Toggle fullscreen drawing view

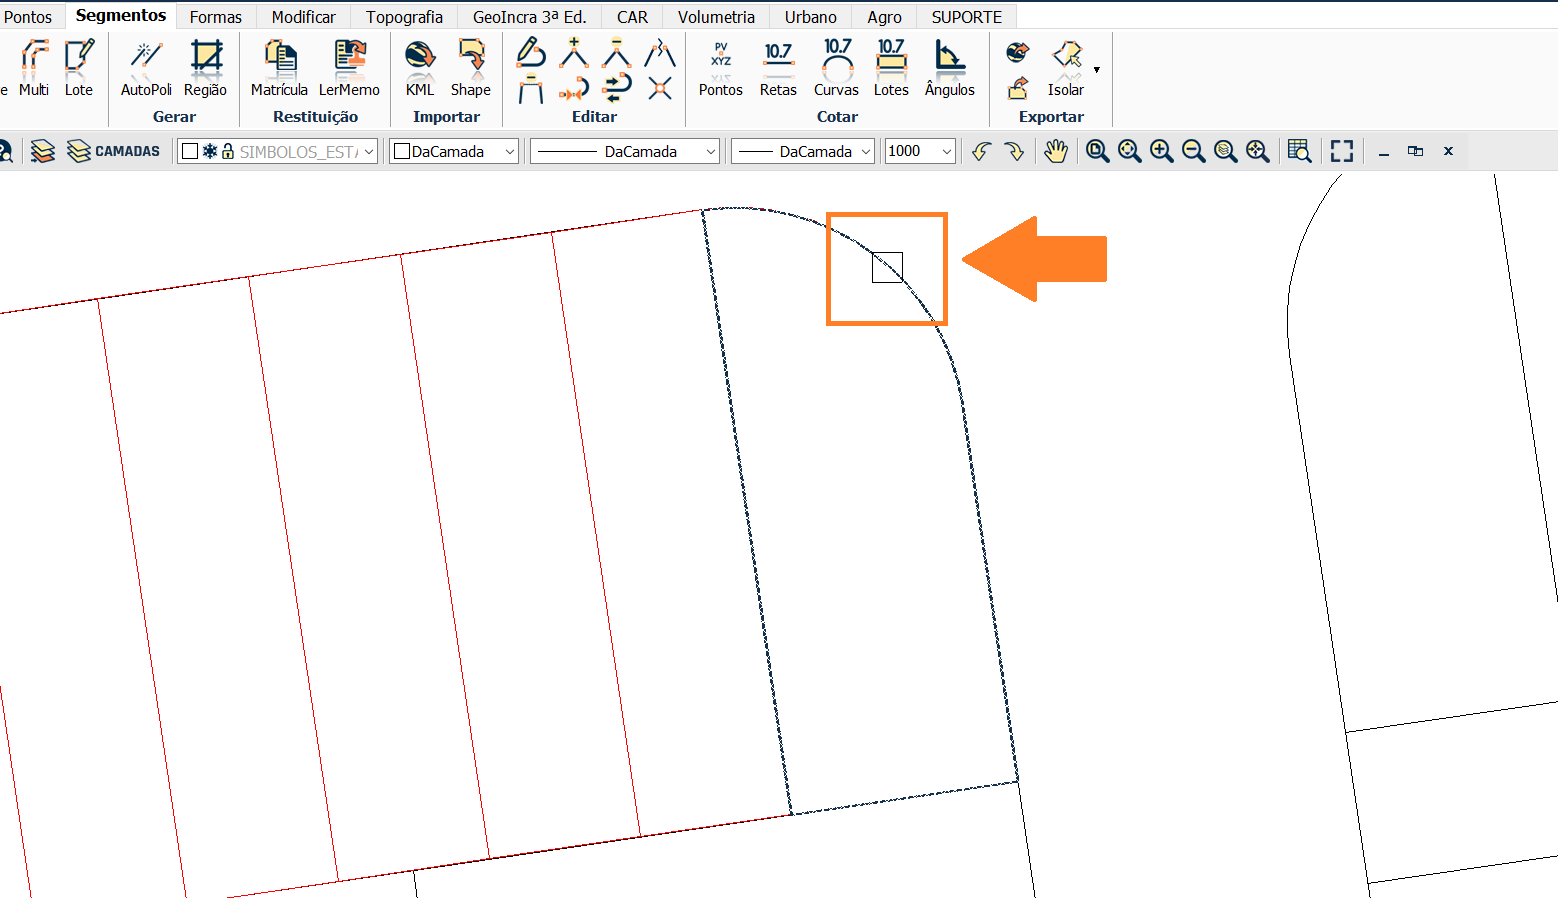click(1342, 151)
